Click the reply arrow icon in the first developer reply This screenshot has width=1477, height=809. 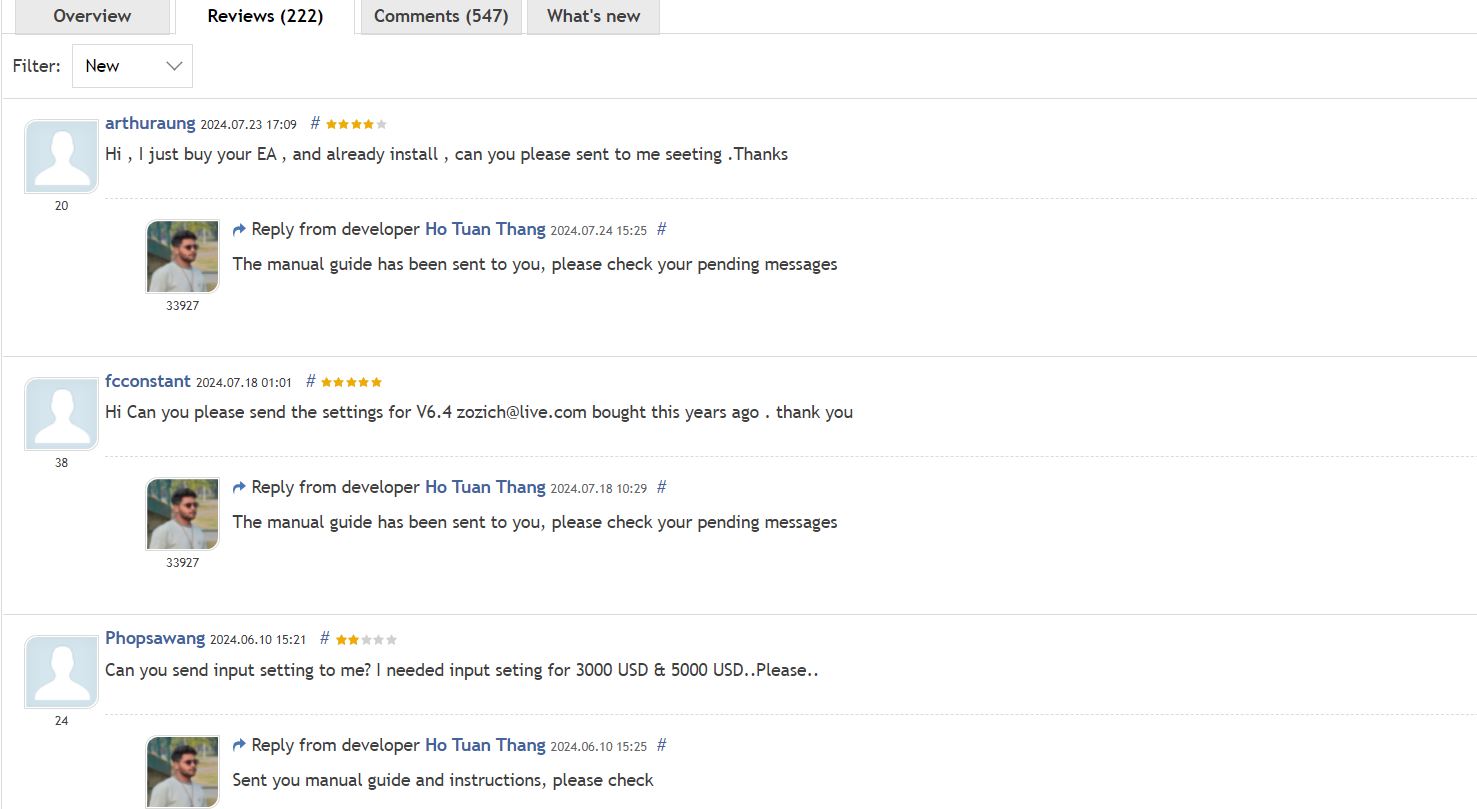point(239,228)
